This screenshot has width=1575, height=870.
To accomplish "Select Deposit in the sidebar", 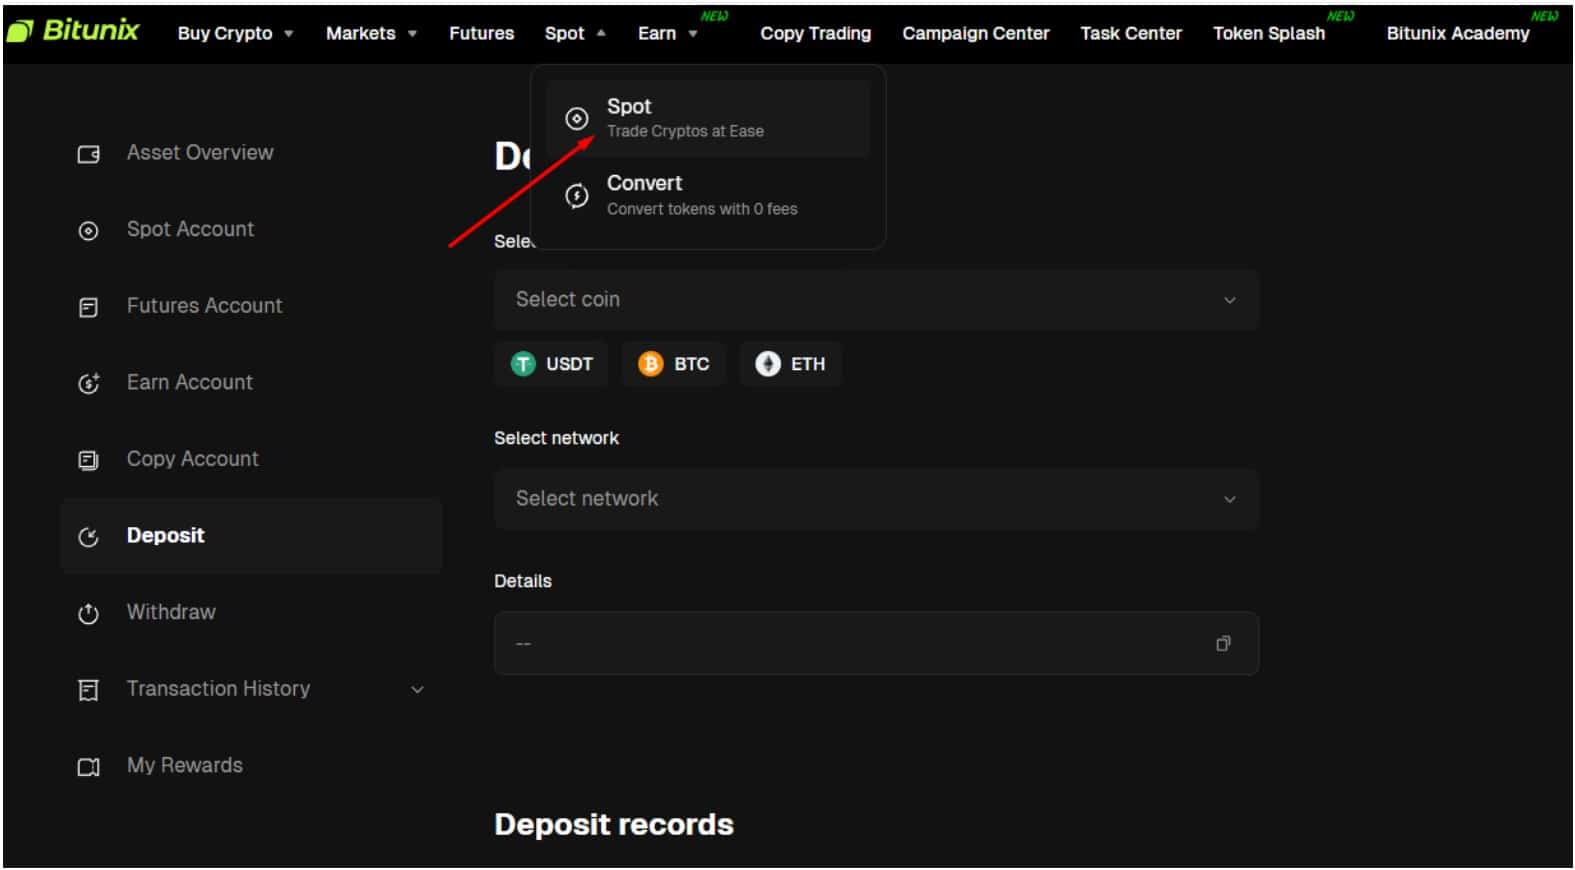I will click(251, 536).
